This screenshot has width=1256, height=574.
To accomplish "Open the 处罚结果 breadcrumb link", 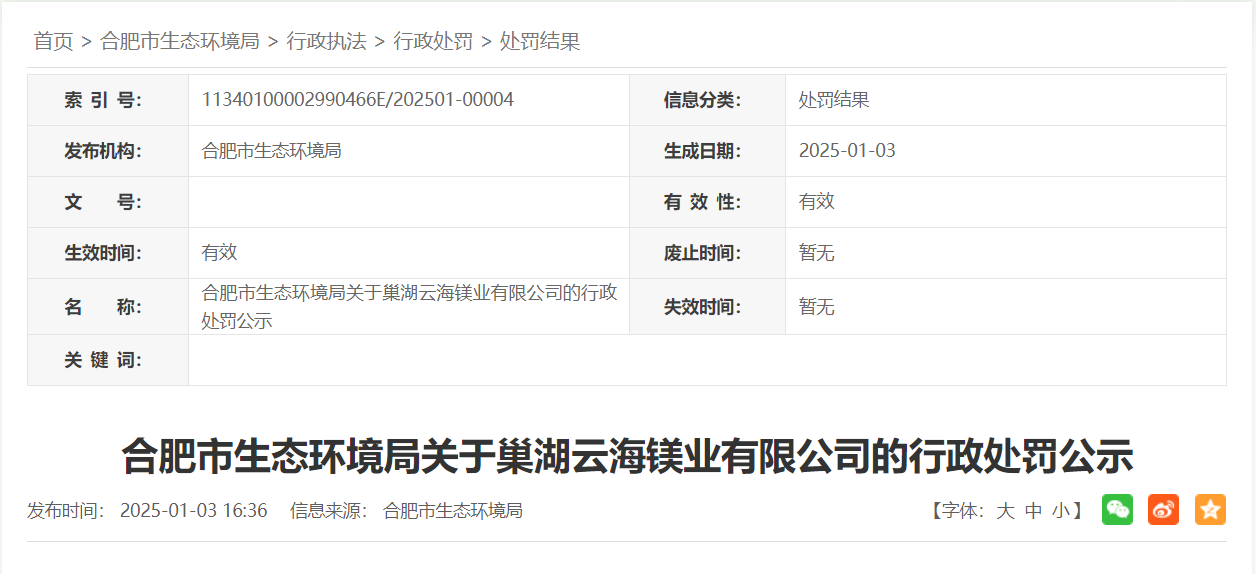I will point(540,41).
